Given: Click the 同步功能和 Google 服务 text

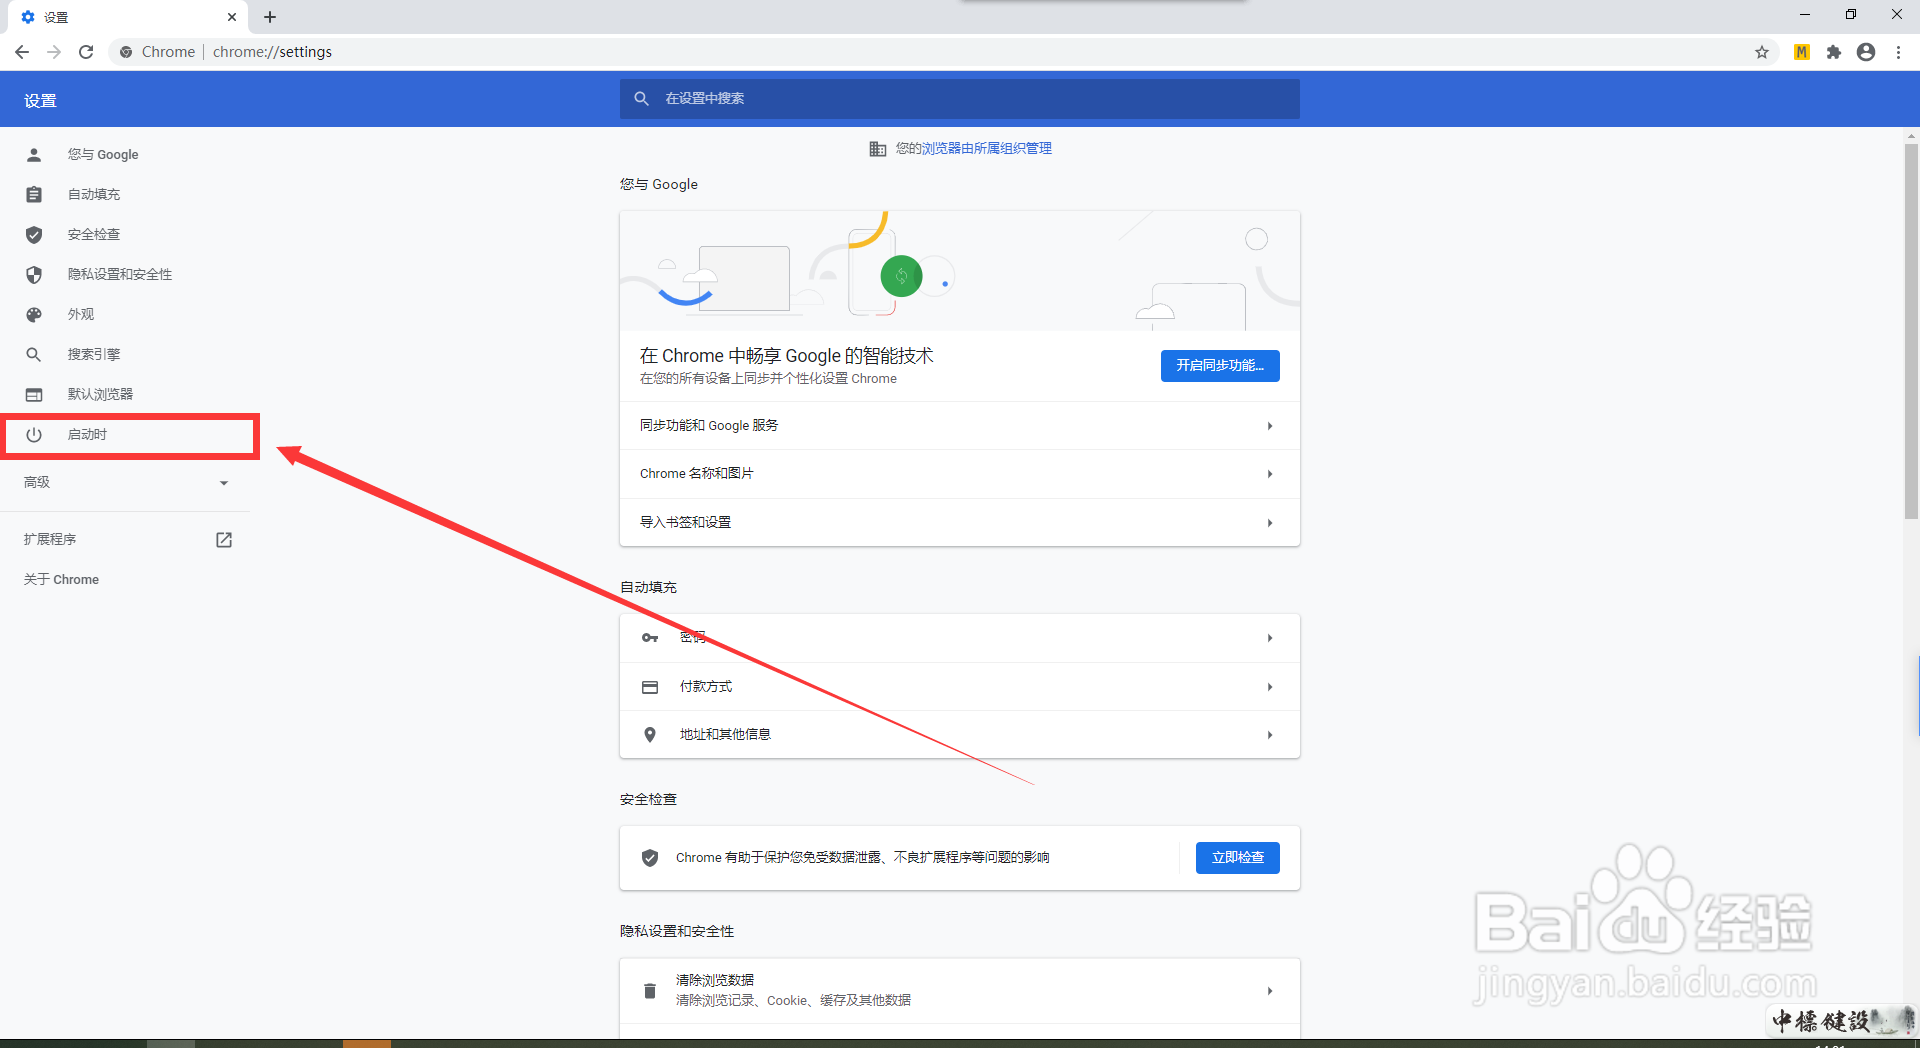Looking at the screenshot, I should (x=709, y=426).
